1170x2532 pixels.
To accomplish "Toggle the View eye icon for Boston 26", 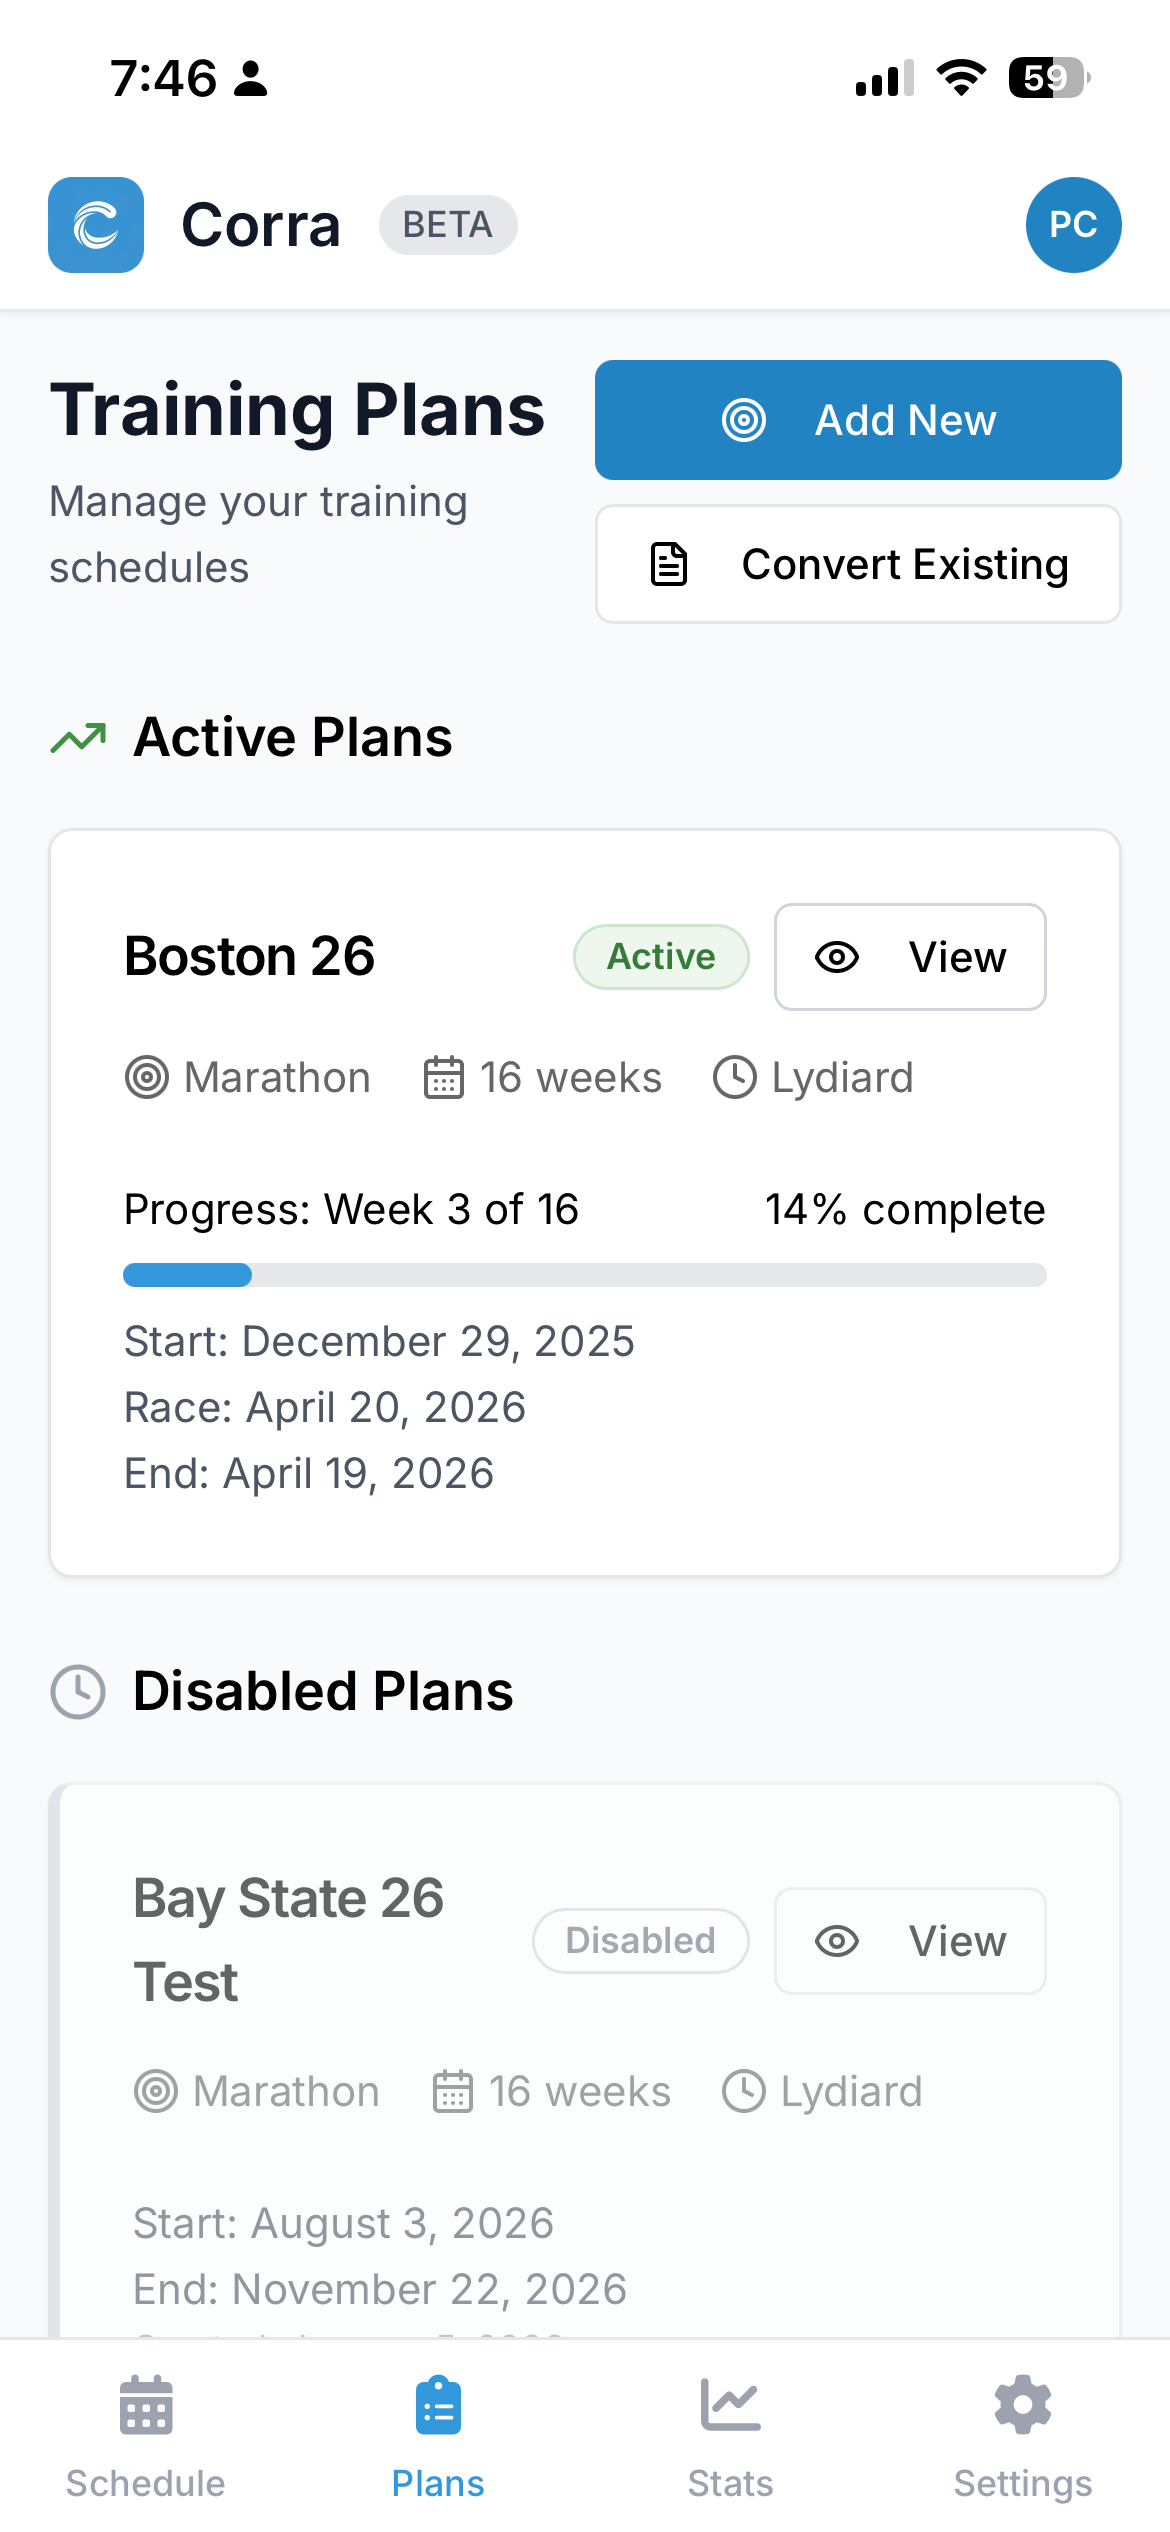I will pyautogui.click(x=838, y=957).
